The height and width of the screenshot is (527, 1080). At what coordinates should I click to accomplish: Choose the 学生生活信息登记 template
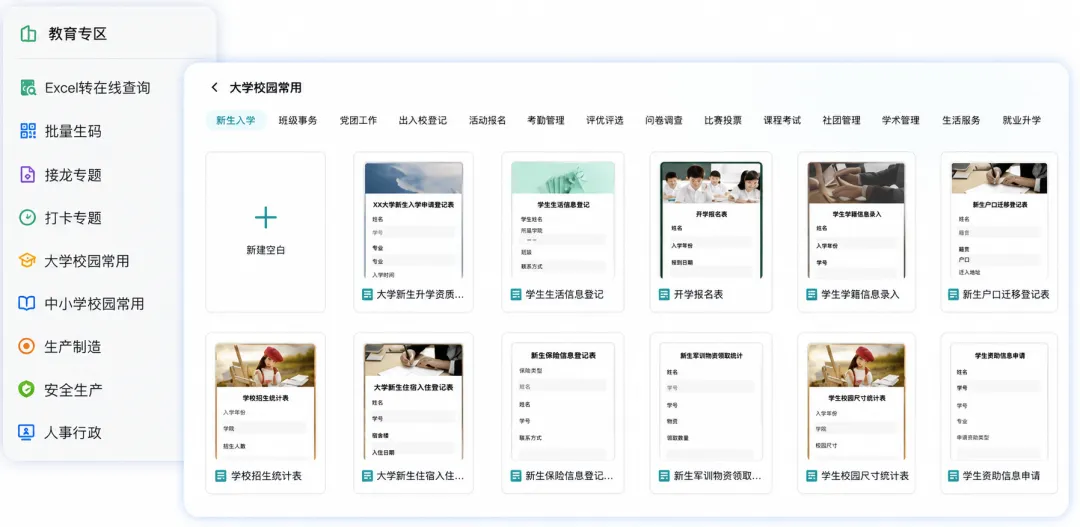click(x=563, y=231)
